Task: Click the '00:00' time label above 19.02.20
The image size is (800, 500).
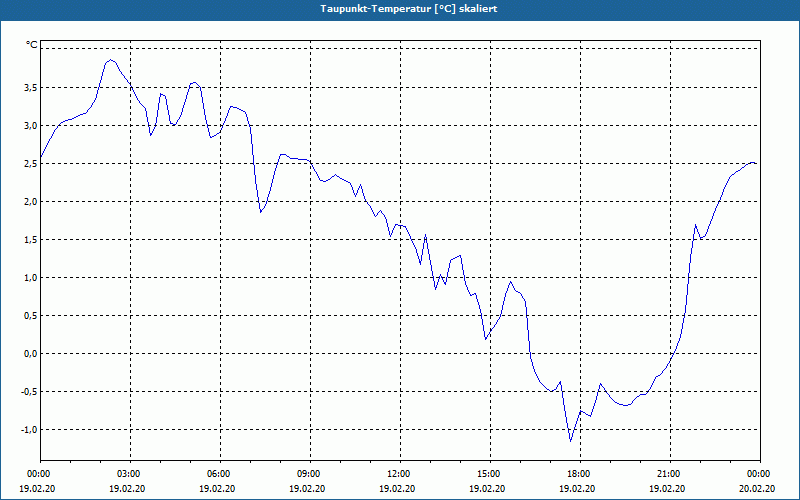Action: coord(38,474)
